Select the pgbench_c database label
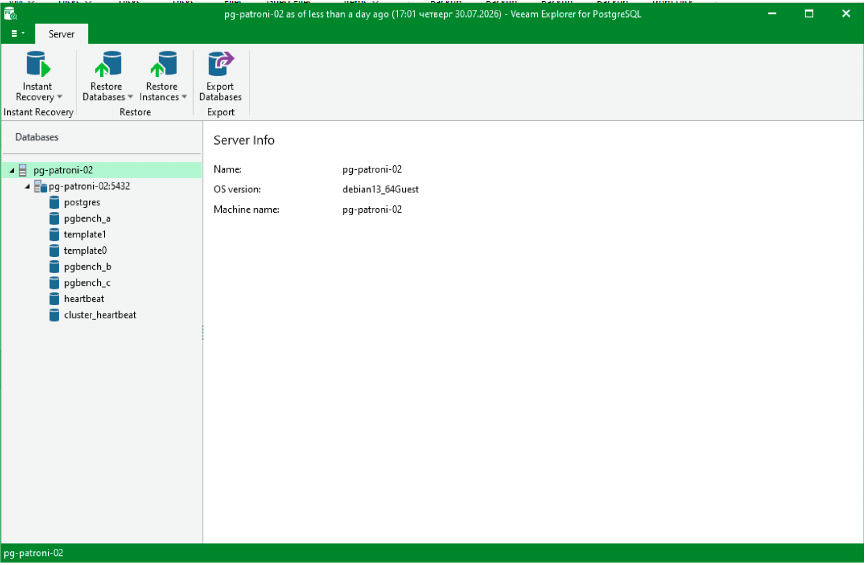The image size is (865, 565). (x=87, y=282)
